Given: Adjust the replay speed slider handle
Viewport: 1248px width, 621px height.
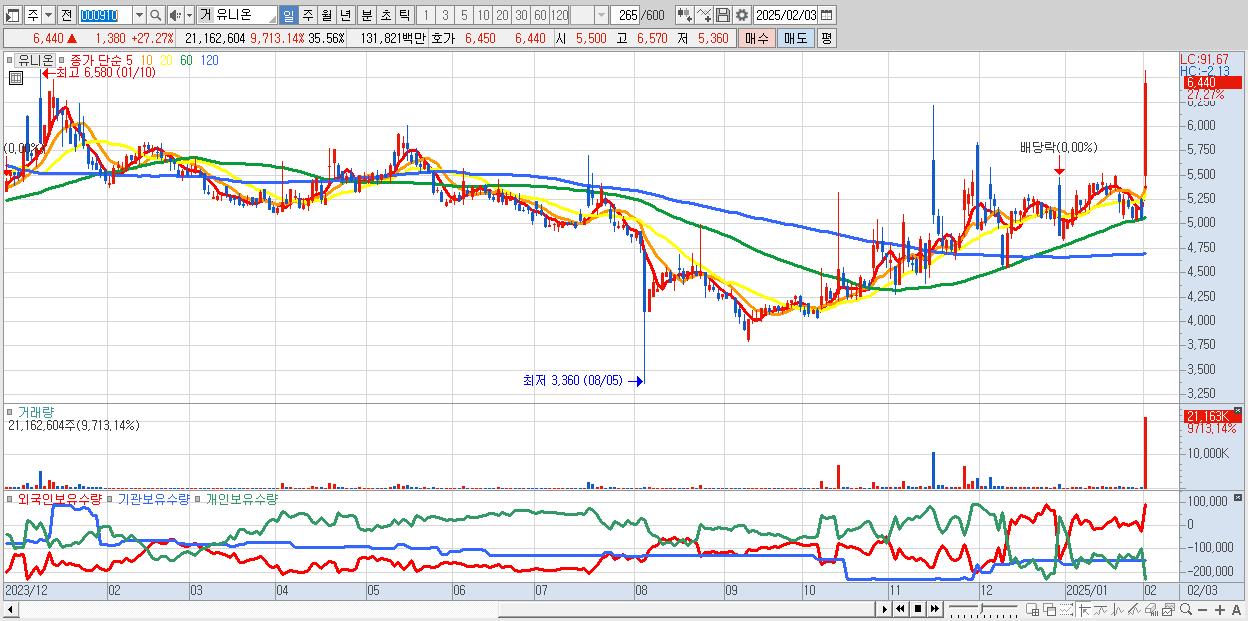Looking at the screenshot, I should point(981,609).
